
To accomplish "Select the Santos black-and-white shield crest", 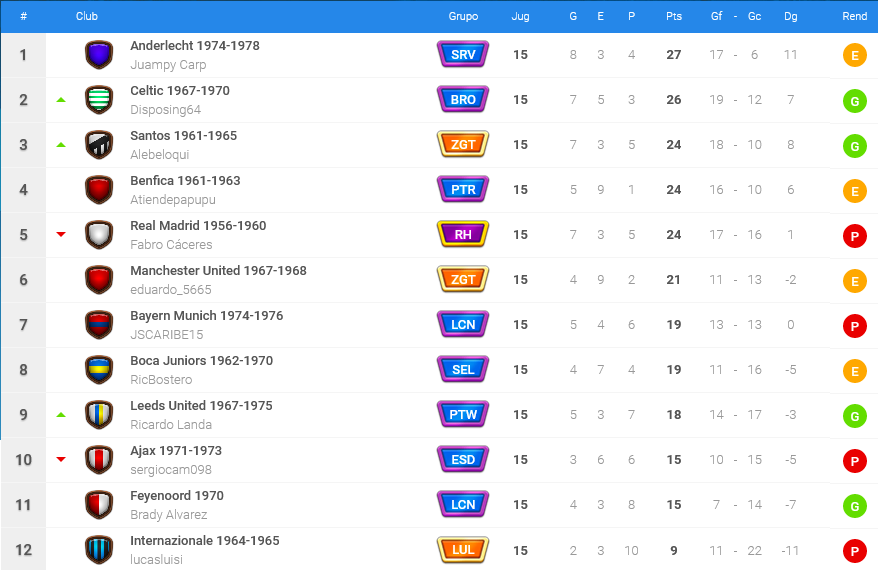I will (99, 144).
